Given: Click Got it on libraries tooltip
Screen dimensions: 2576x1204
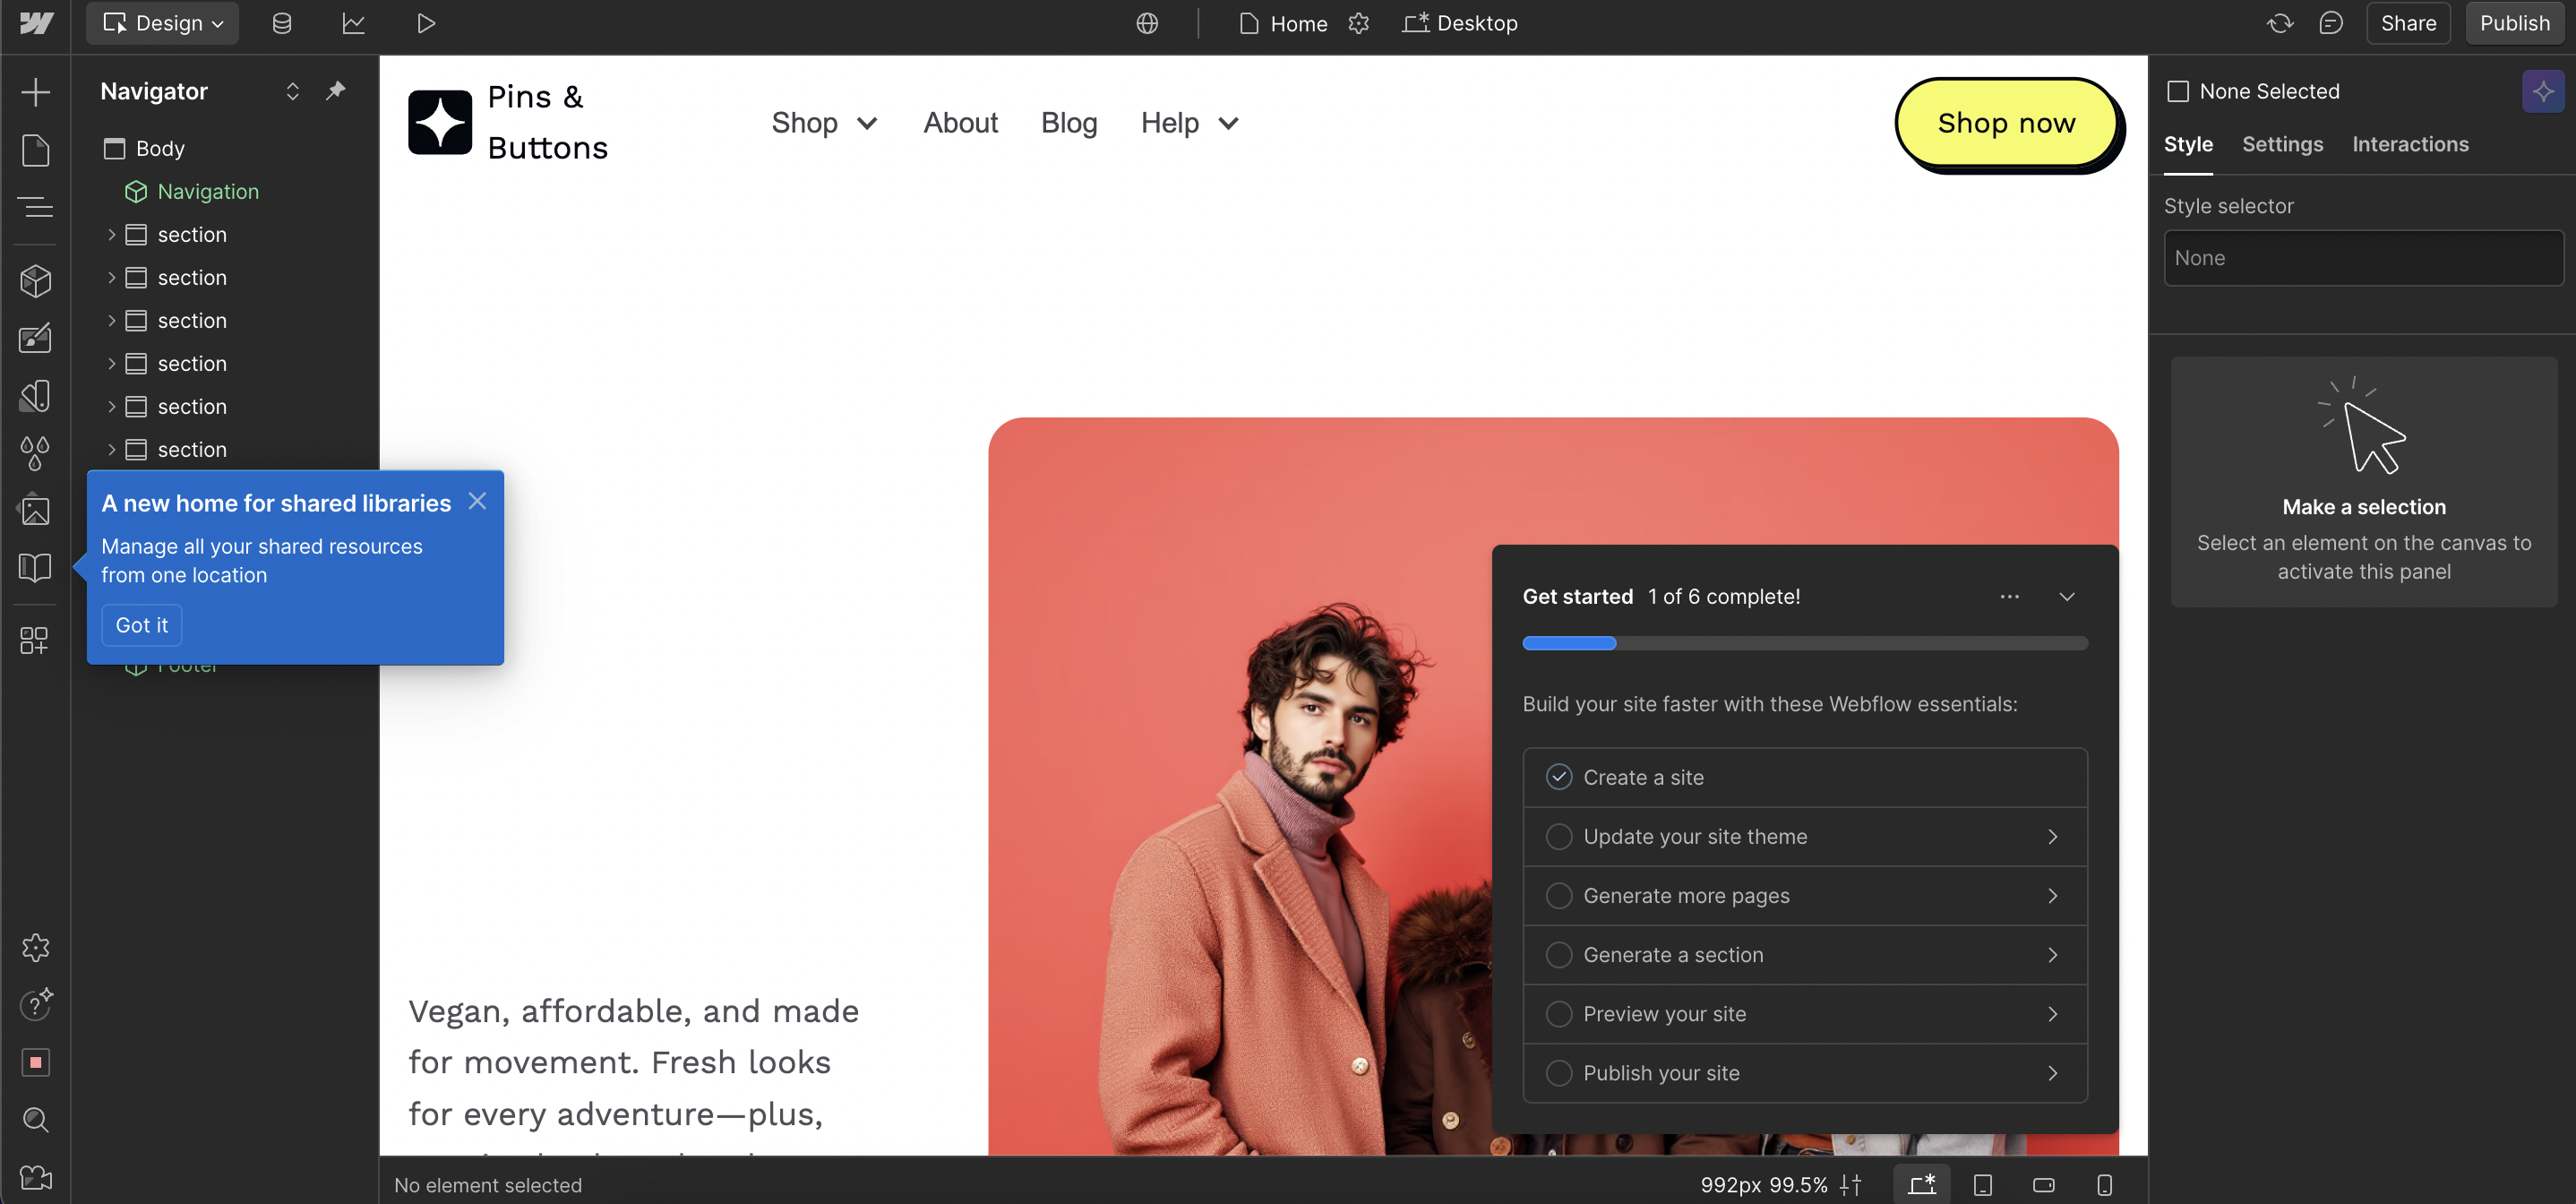Looking at the screenshot, I should coord(141,625).
